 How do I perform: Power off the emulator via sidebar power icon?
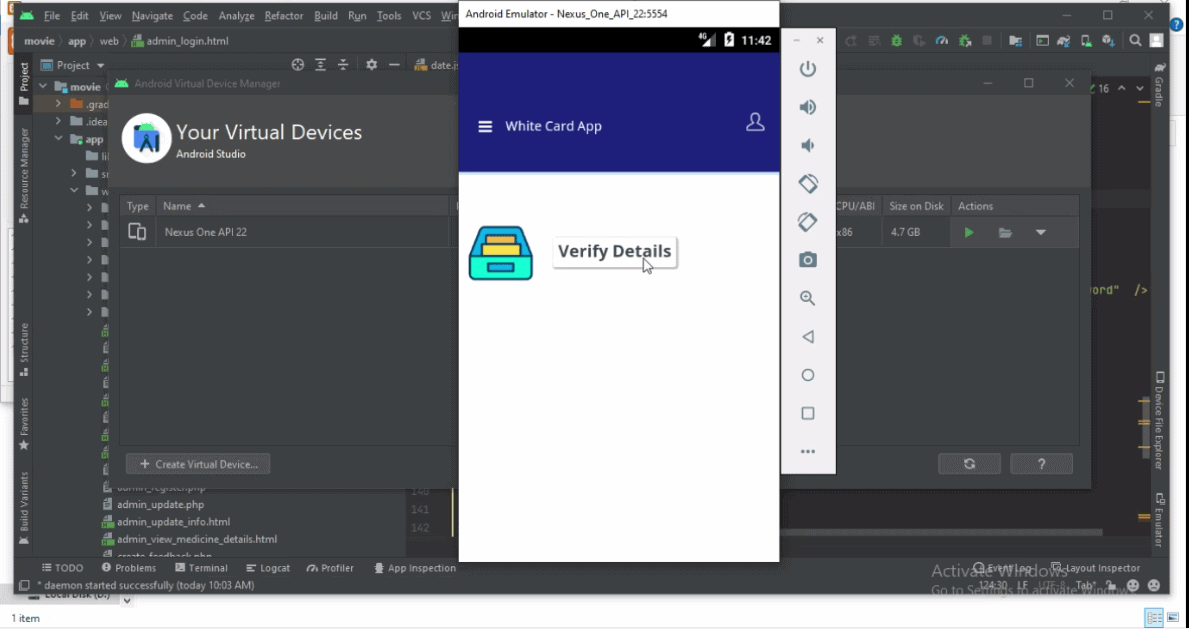808,69
